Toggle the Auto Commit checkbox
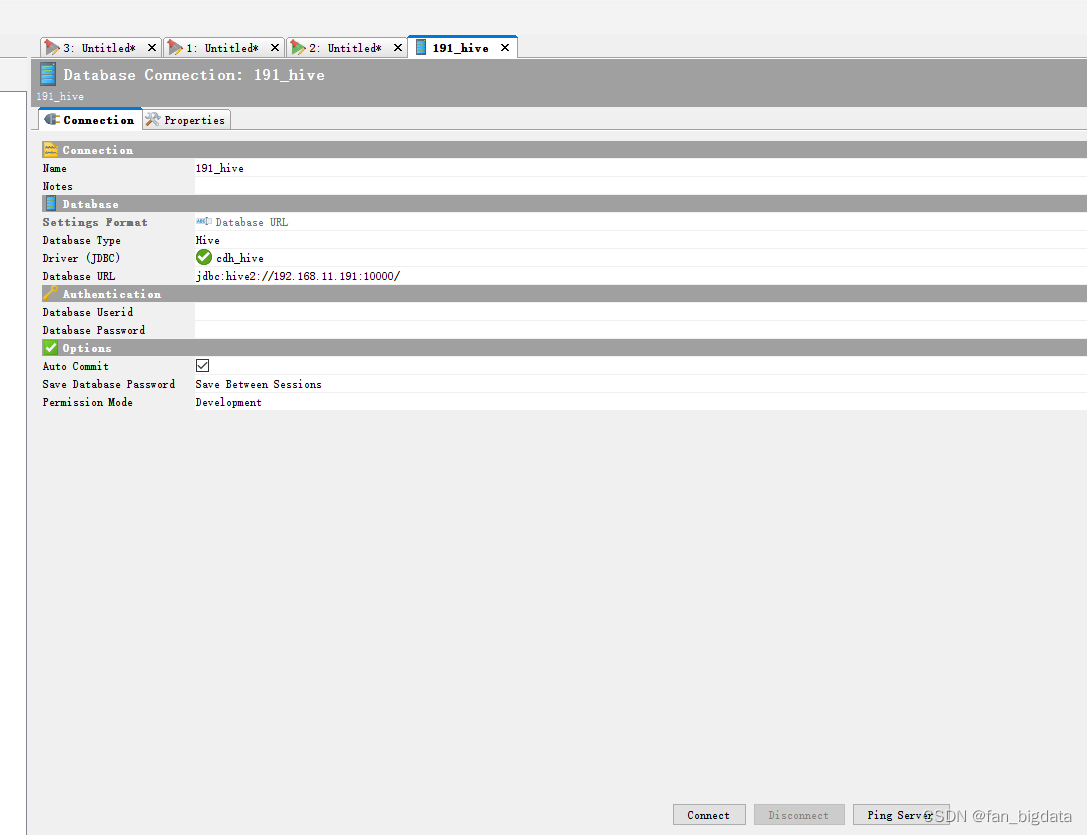Image resolution: width=1087 pixels, height=835 pixels. click(202, 365)
